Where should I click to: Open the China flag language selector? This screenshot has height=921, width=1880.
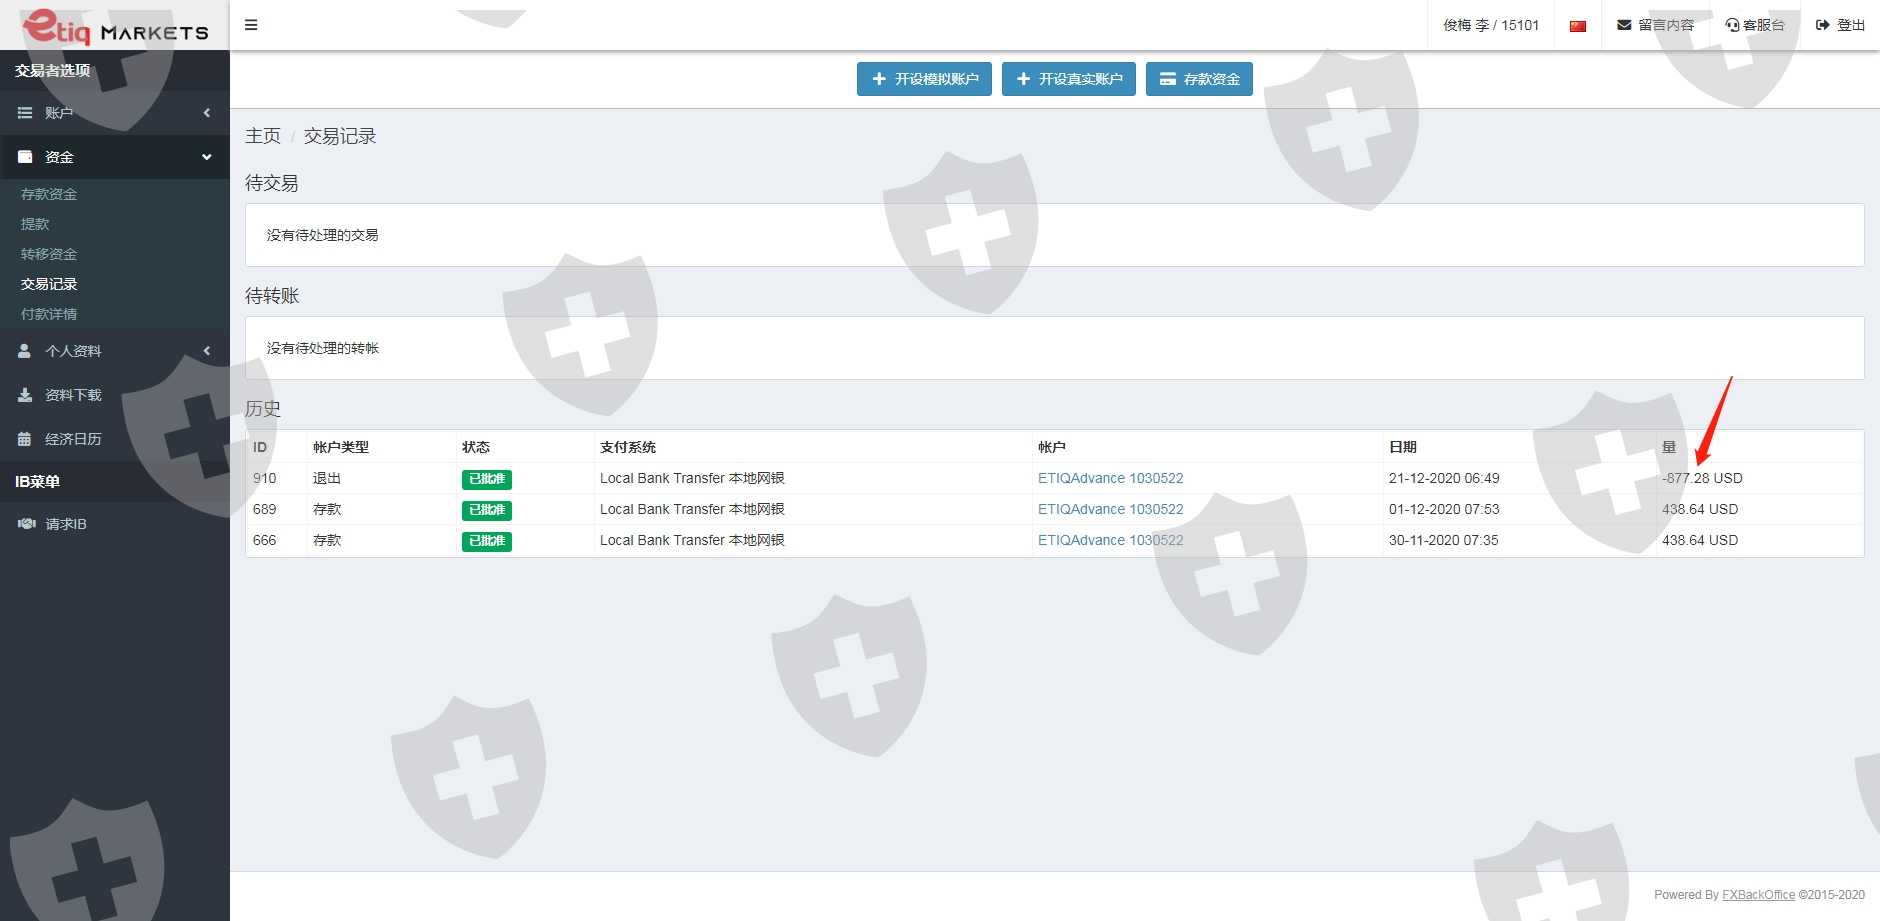1578,26
